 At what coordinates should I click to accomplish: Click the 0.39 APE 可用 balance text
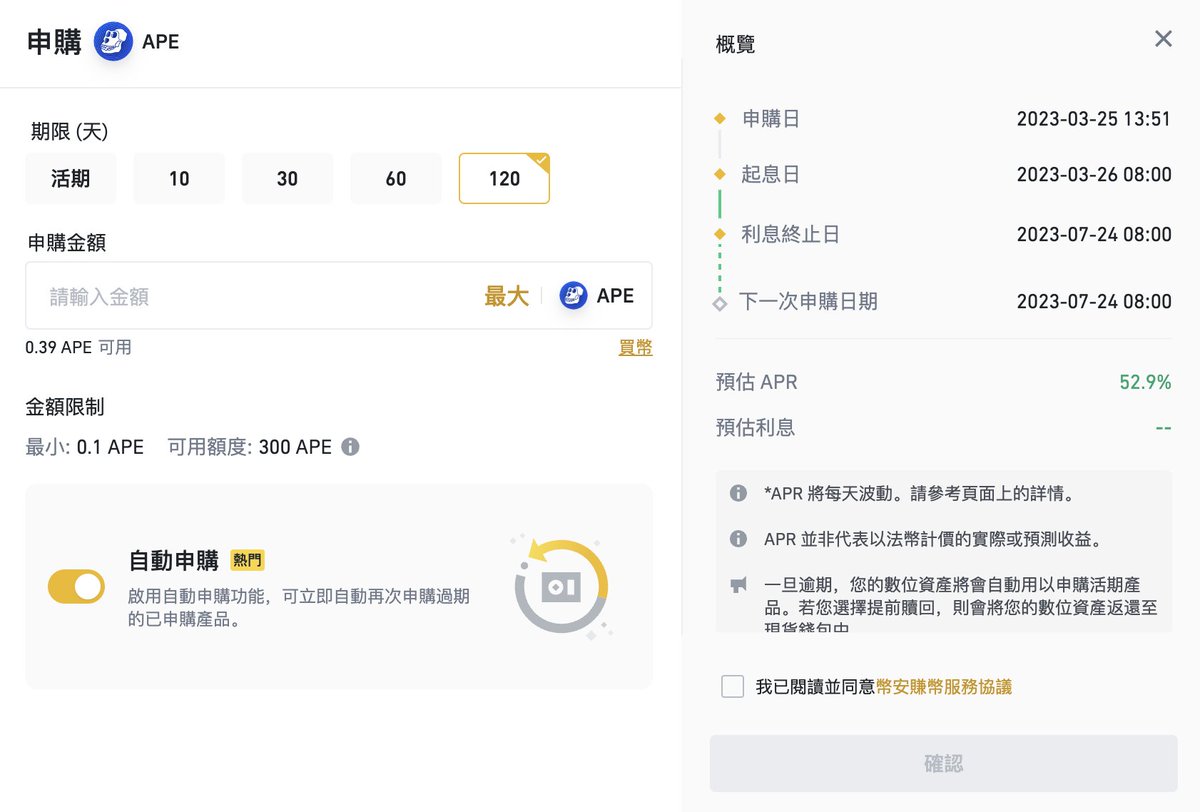[78, 347]
